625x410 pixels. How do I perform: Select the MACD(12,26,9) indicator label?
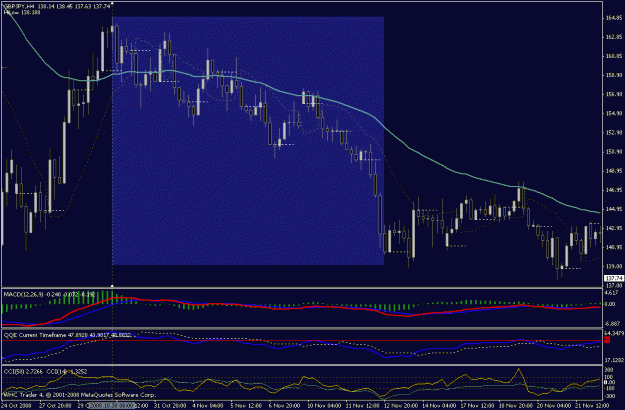(x=24, y=294)
